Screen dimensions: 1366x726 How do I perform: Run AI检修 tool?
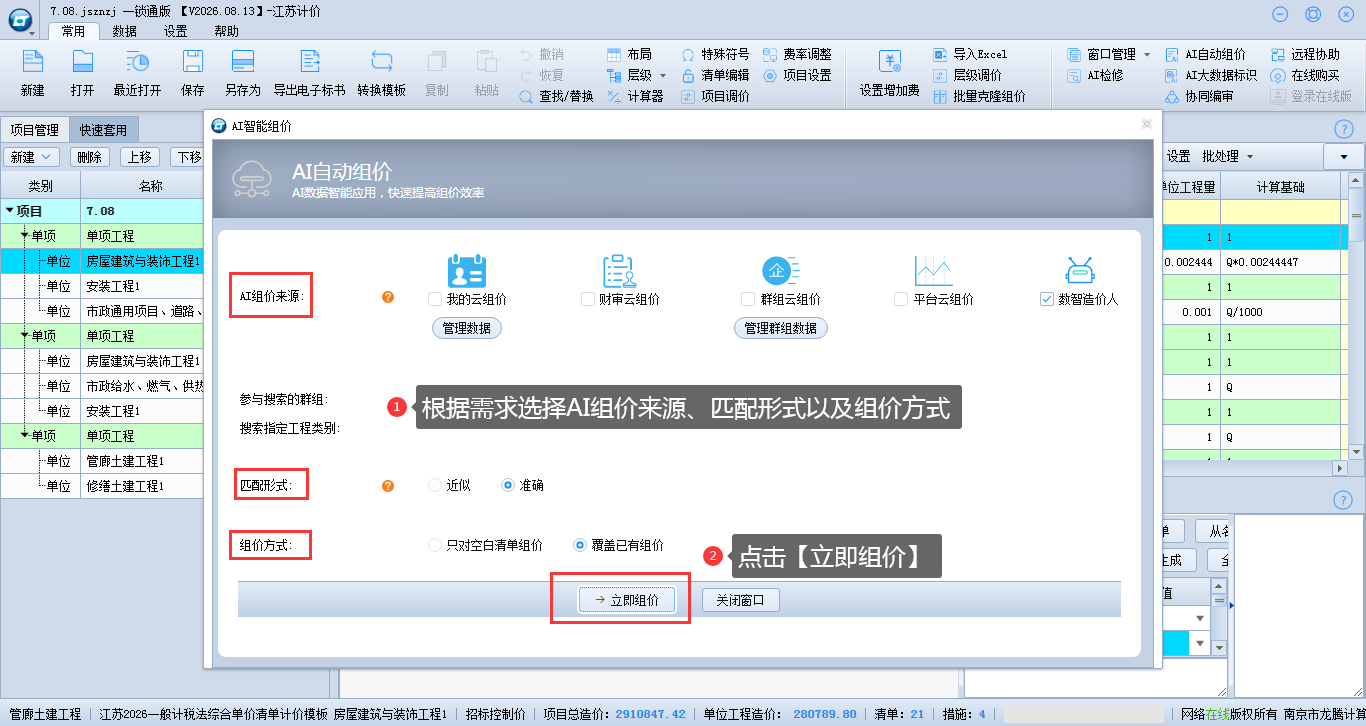point(1095,75)
